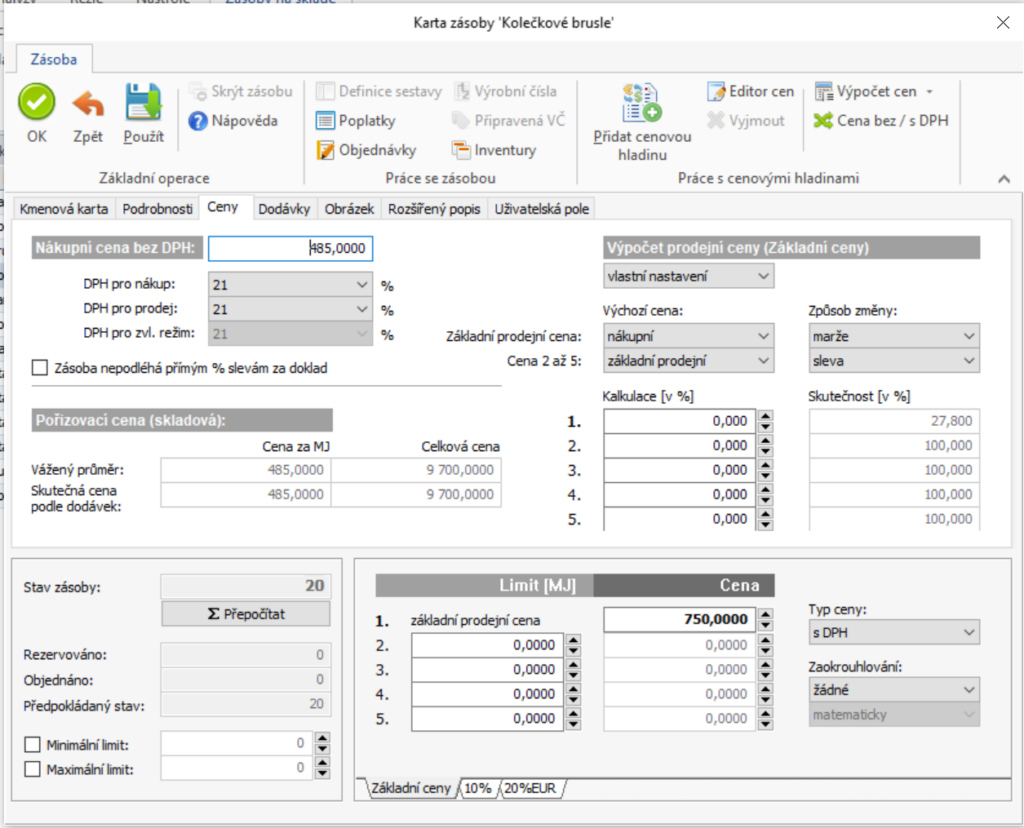
Task: Open Poplatky from the ribbon
Action: click(x=356, y=121)
